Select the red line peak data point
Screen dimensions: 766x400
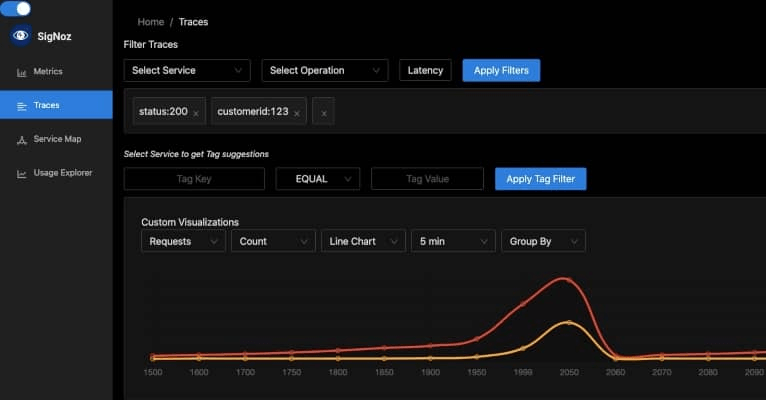pos(569,280)
